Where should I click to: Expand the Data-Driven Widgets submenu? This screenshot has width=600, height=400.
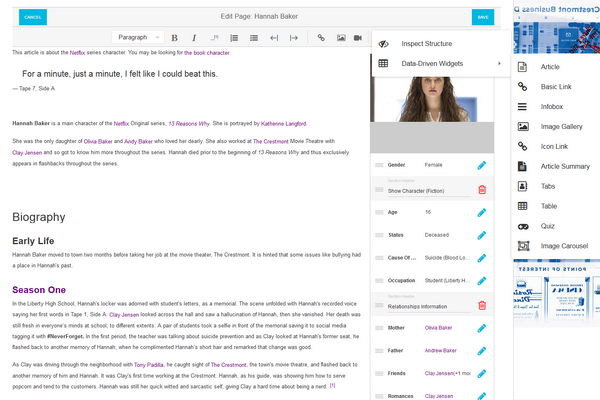click(441, 64)
